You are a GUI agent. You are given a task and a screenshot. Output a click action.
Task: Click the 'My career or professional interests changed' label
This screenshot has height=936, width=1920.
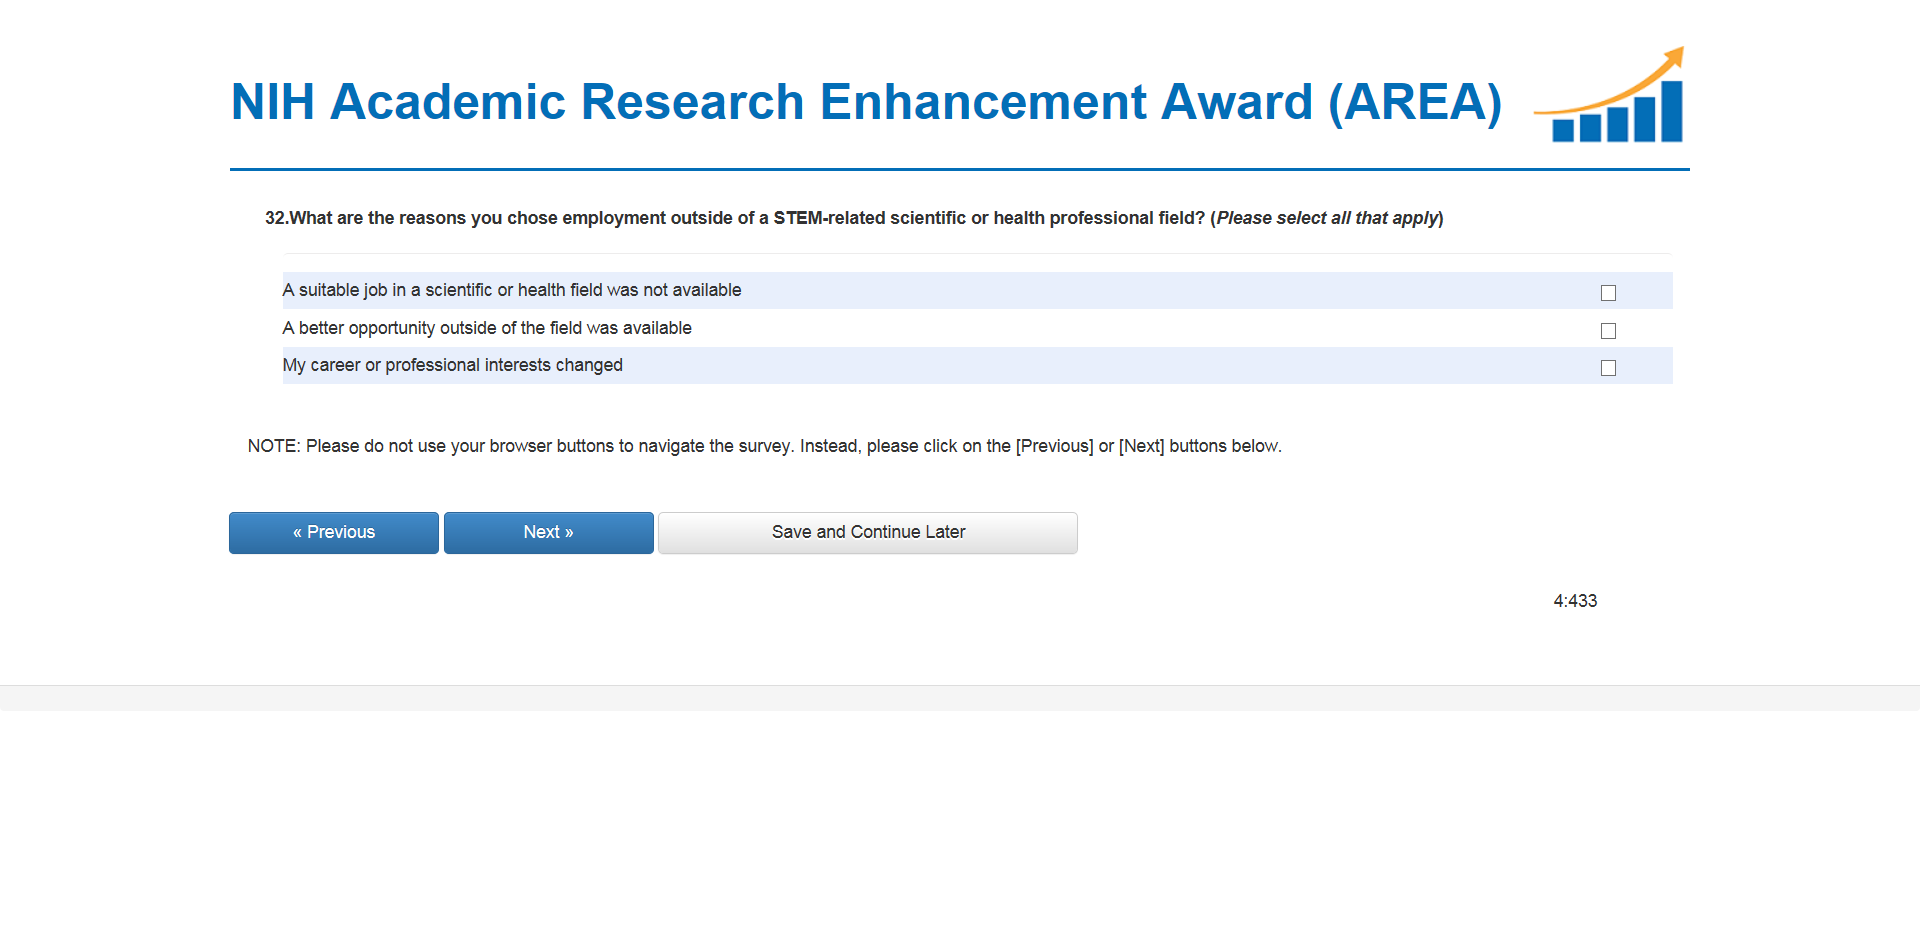[x=453, y=365]
